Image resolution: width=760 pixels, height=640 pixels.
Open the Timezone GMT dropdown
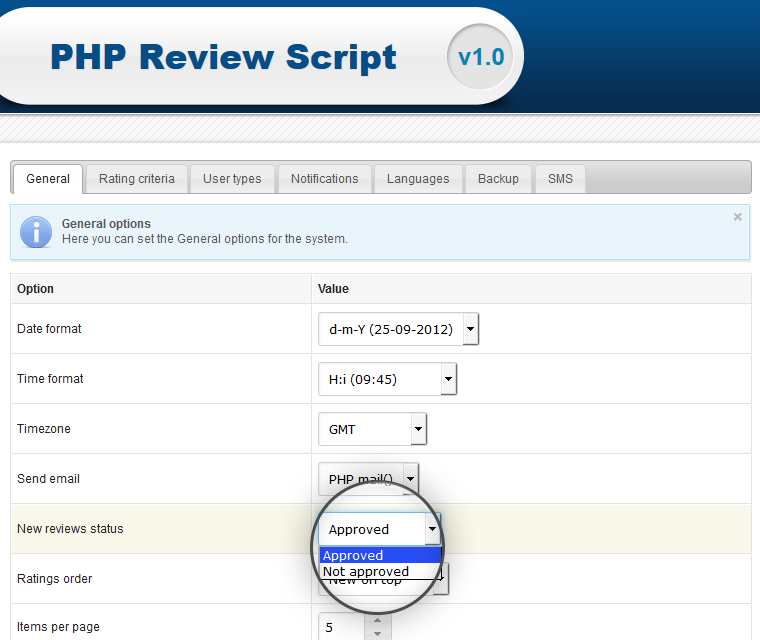click(x=372, y=429)
